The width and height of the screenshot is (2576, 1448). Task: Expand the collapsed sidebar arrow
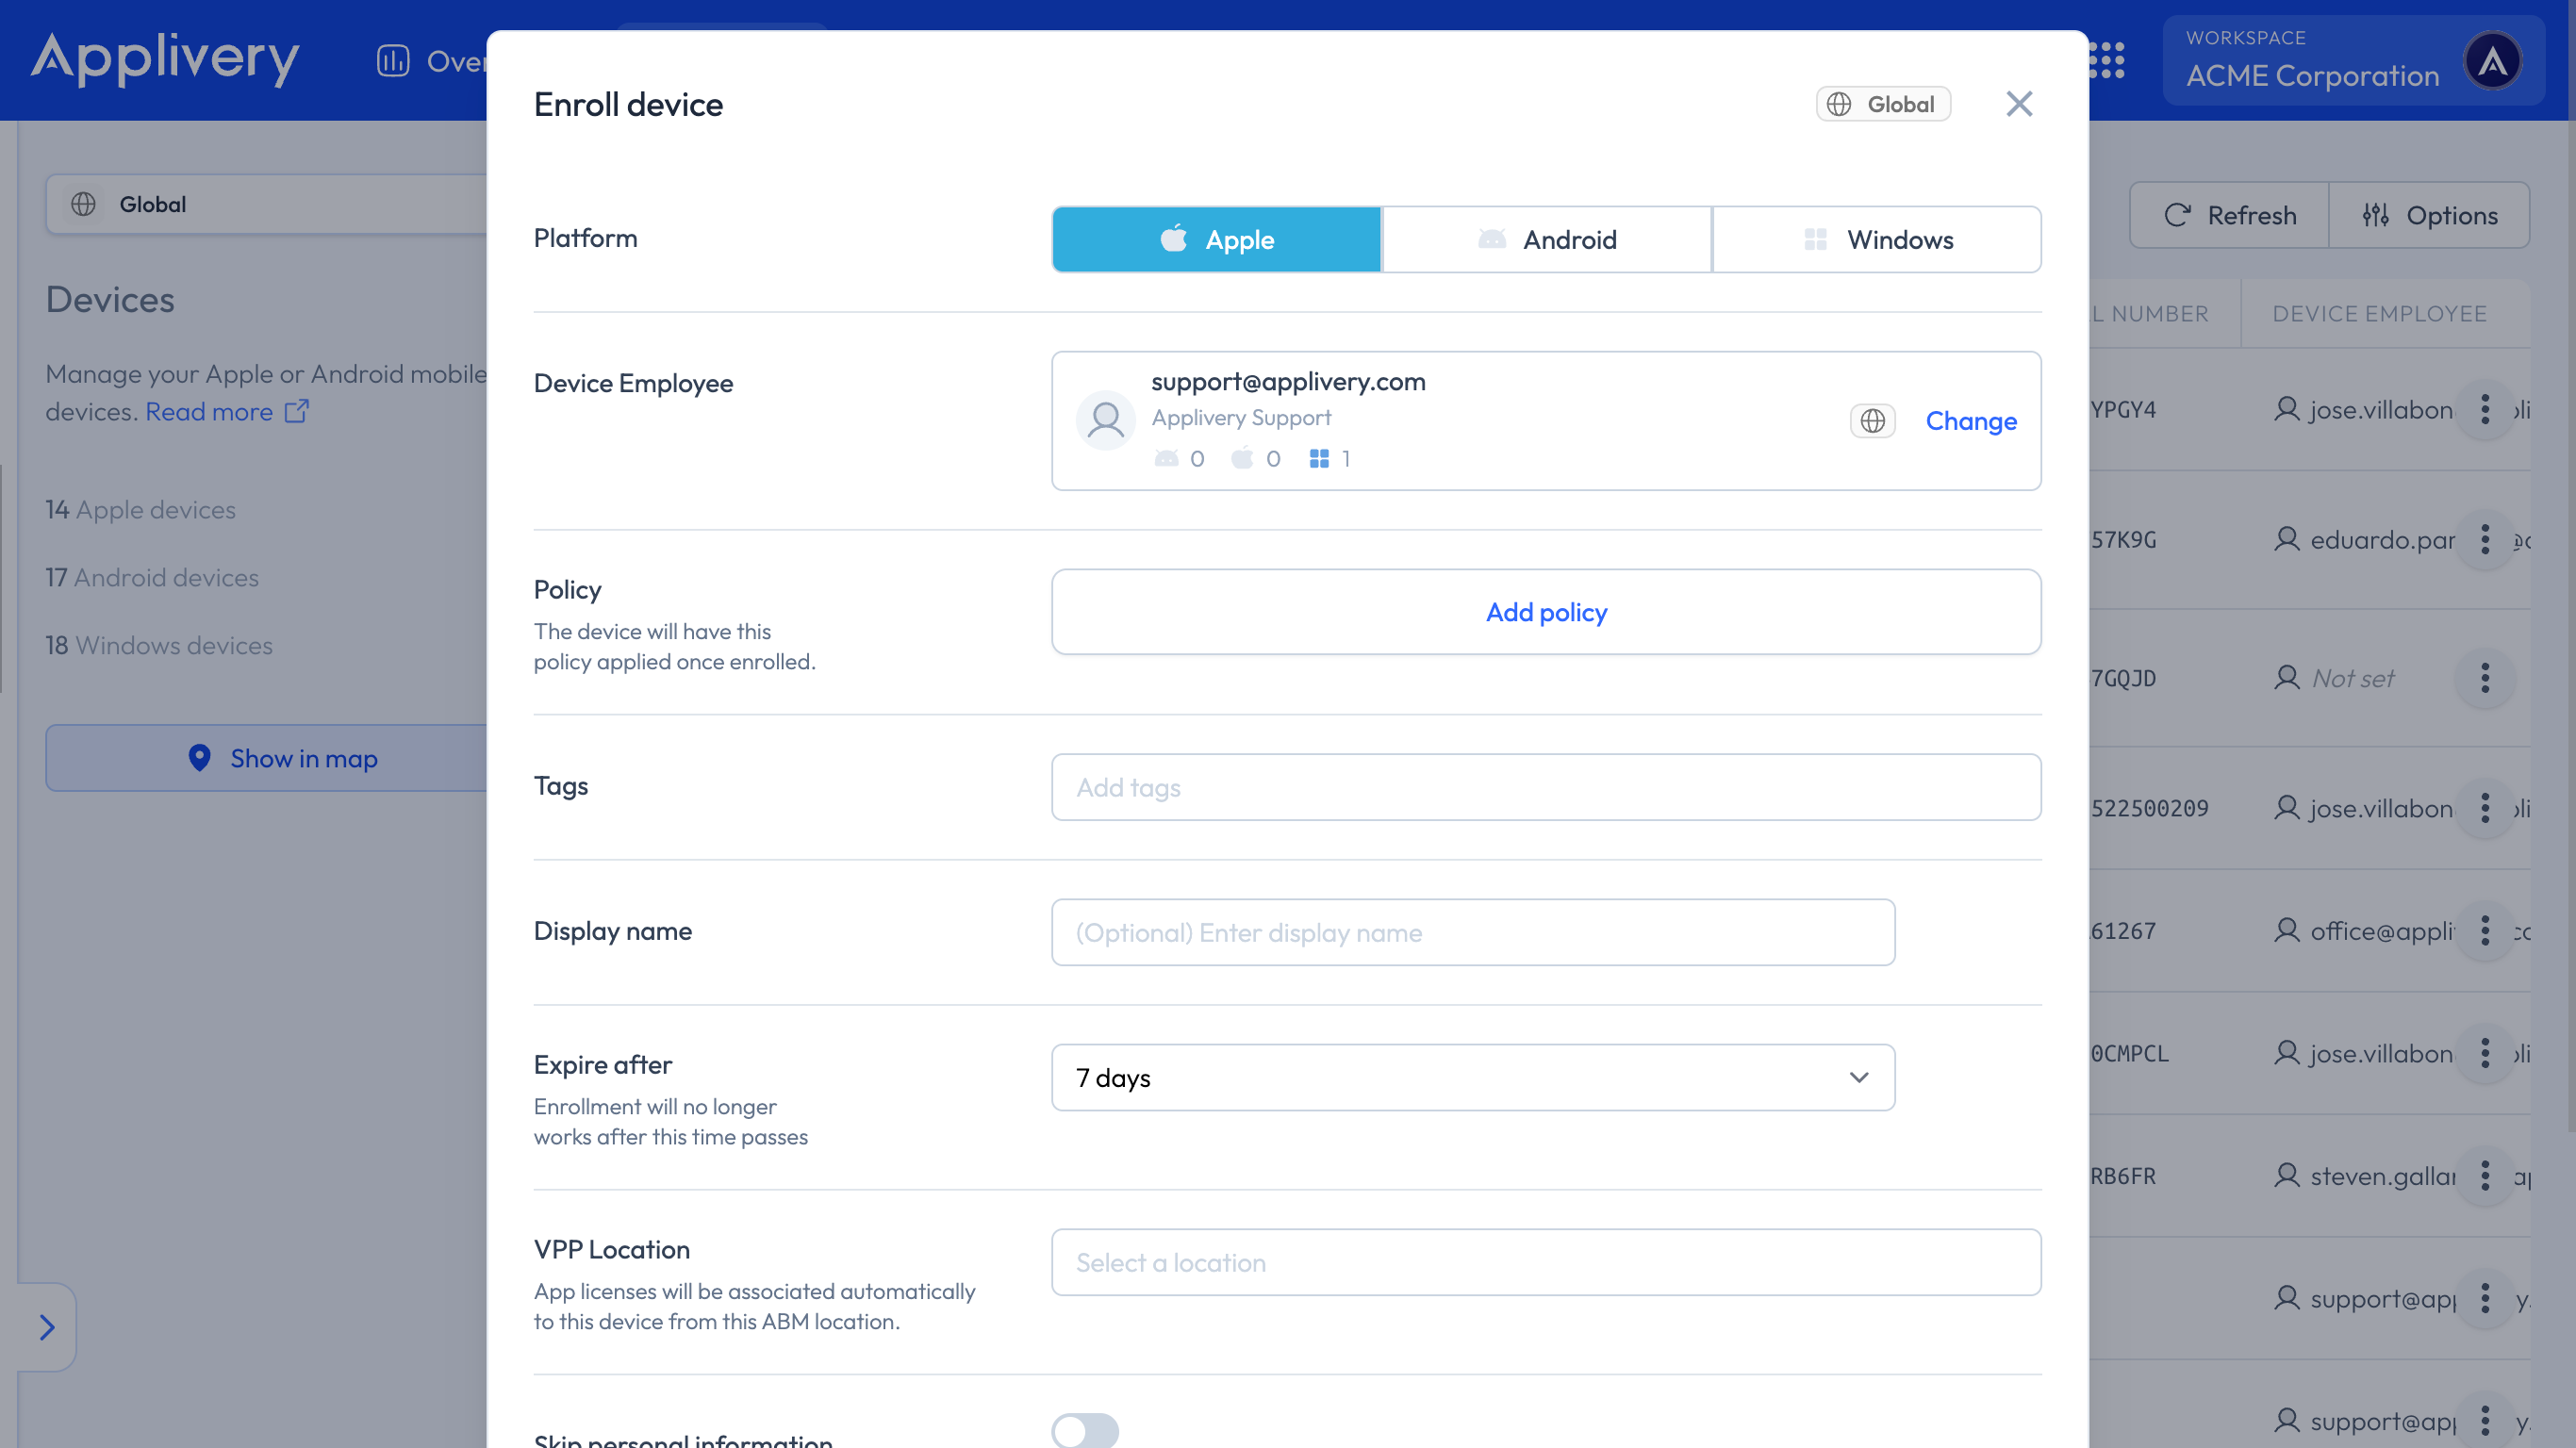coord(46,1327)
